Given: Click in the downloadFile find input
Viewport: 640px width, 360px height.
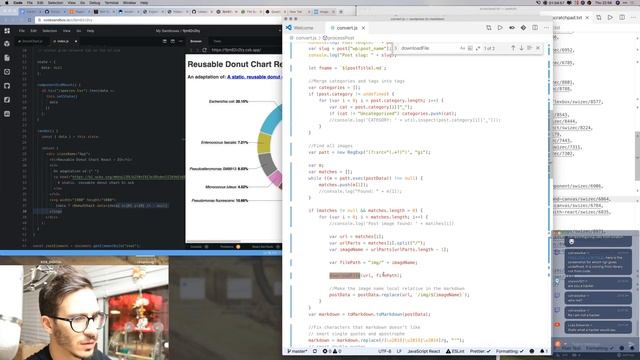Looking at the screenshot, I should pyautogui.click(x=429, y=48).
